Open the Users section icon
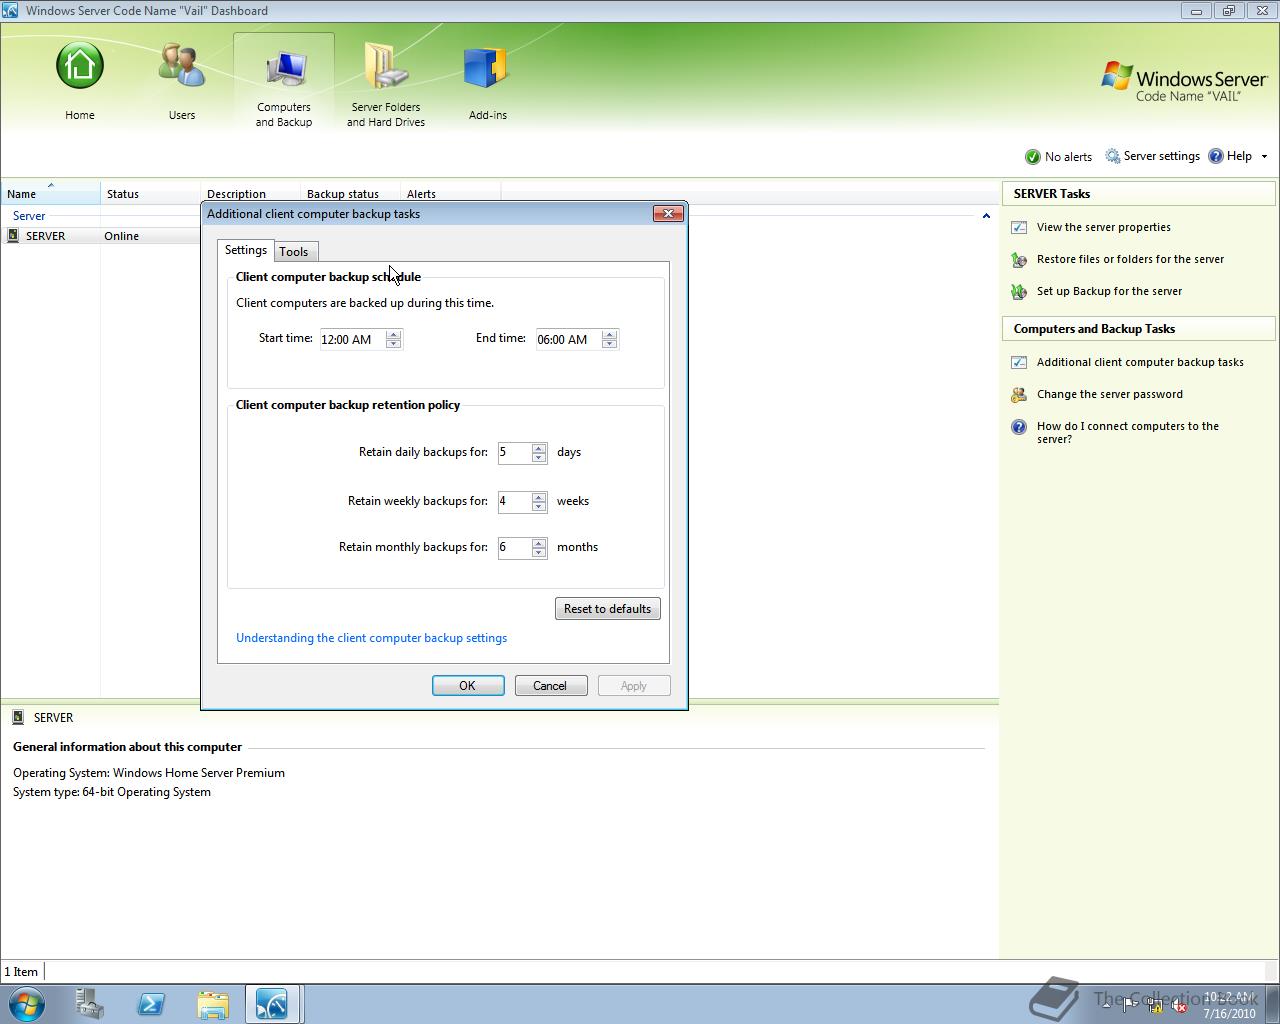This screenshot has height=1024, width=1280. click(x=182, y=67)
